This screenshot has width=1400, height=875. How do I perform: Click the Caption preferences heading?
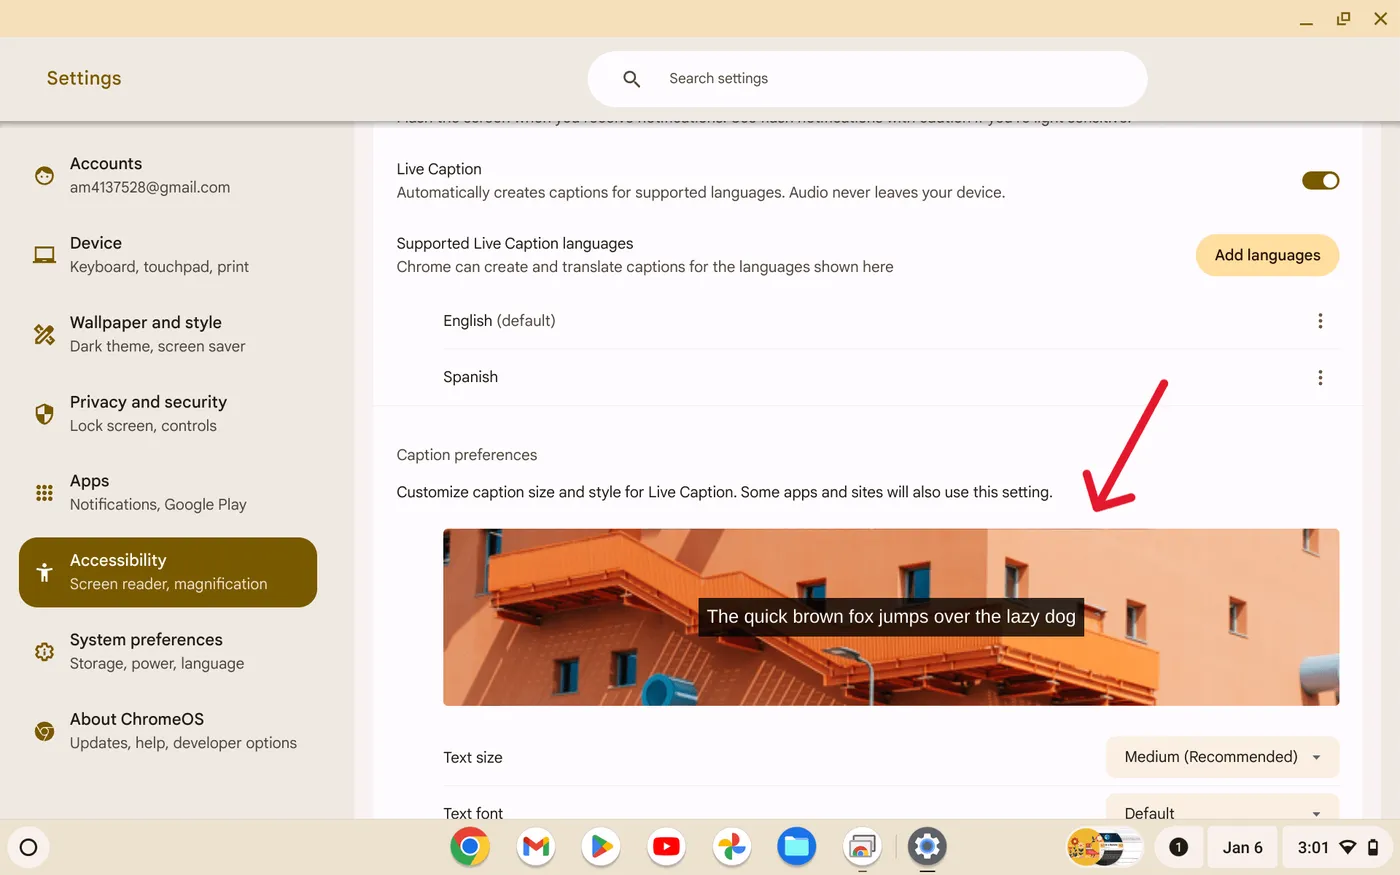467,455
